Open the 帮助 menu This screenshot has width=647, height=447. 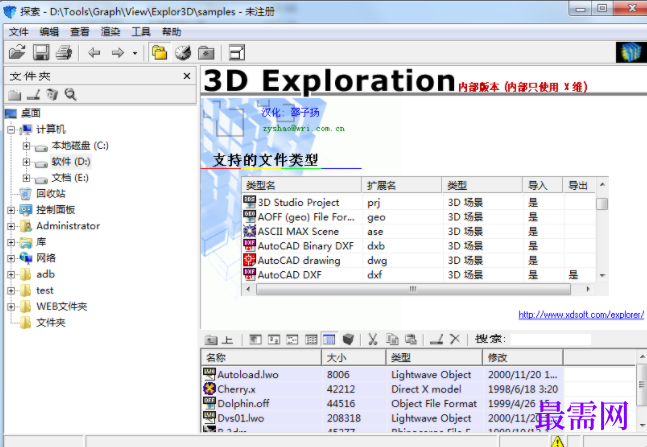click(171, 32)
